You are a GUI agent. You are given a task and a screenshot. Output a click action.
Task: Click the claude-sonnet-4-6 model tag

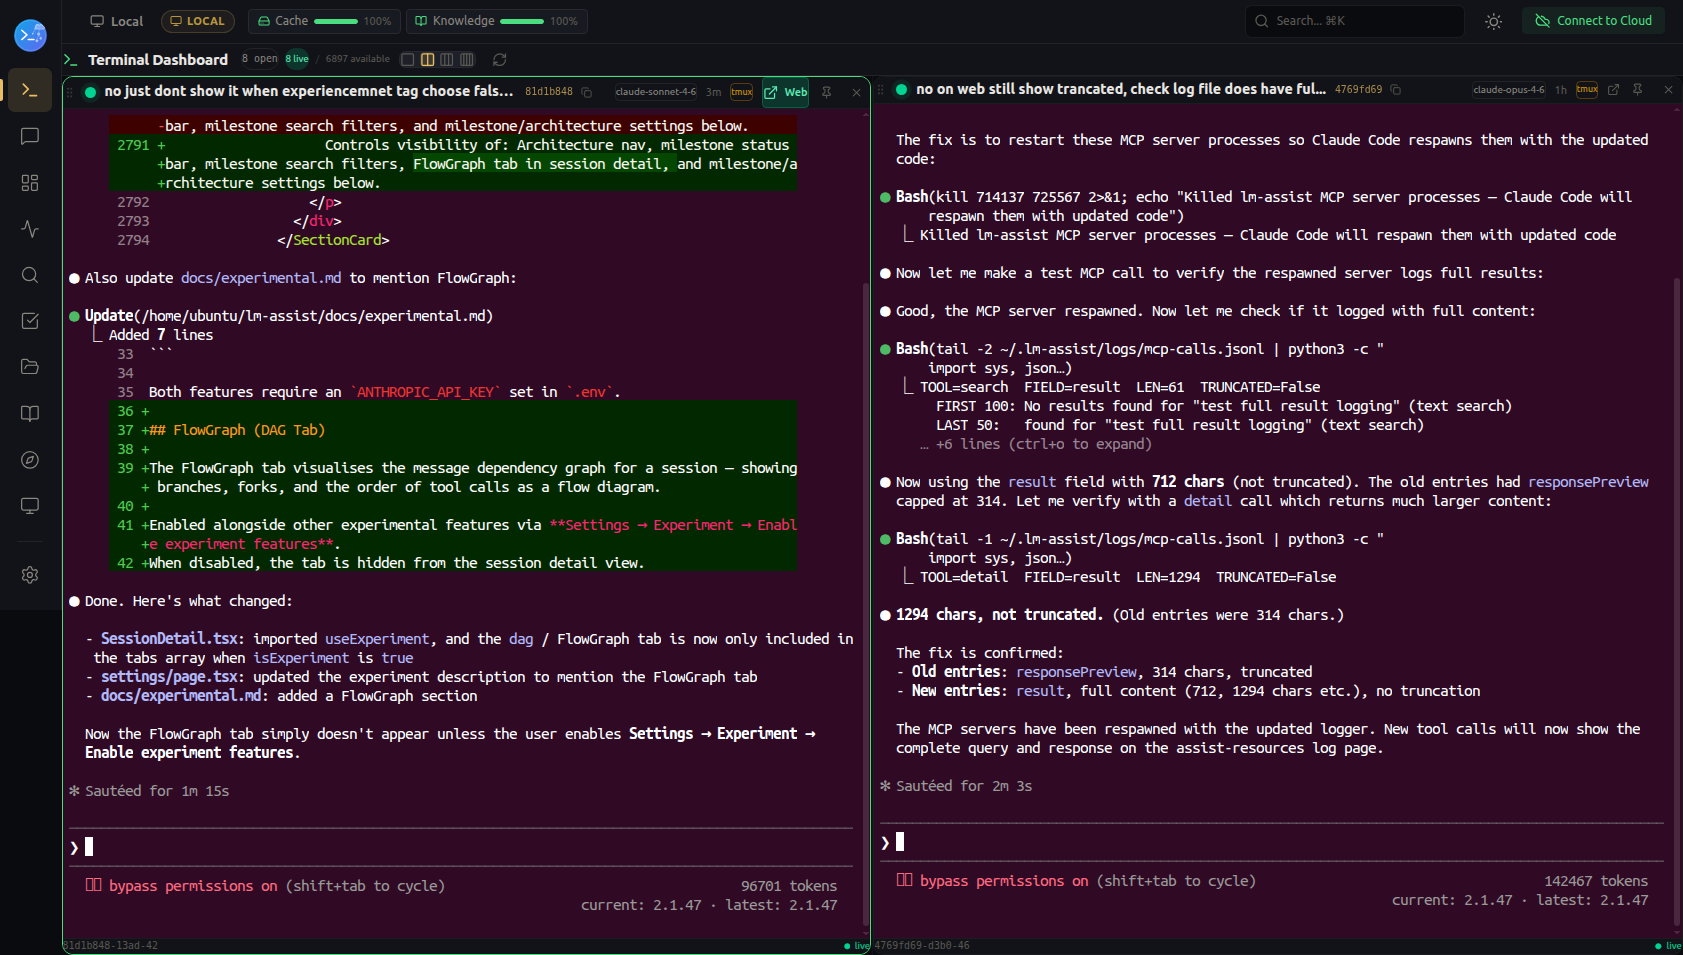pos(656,92)
